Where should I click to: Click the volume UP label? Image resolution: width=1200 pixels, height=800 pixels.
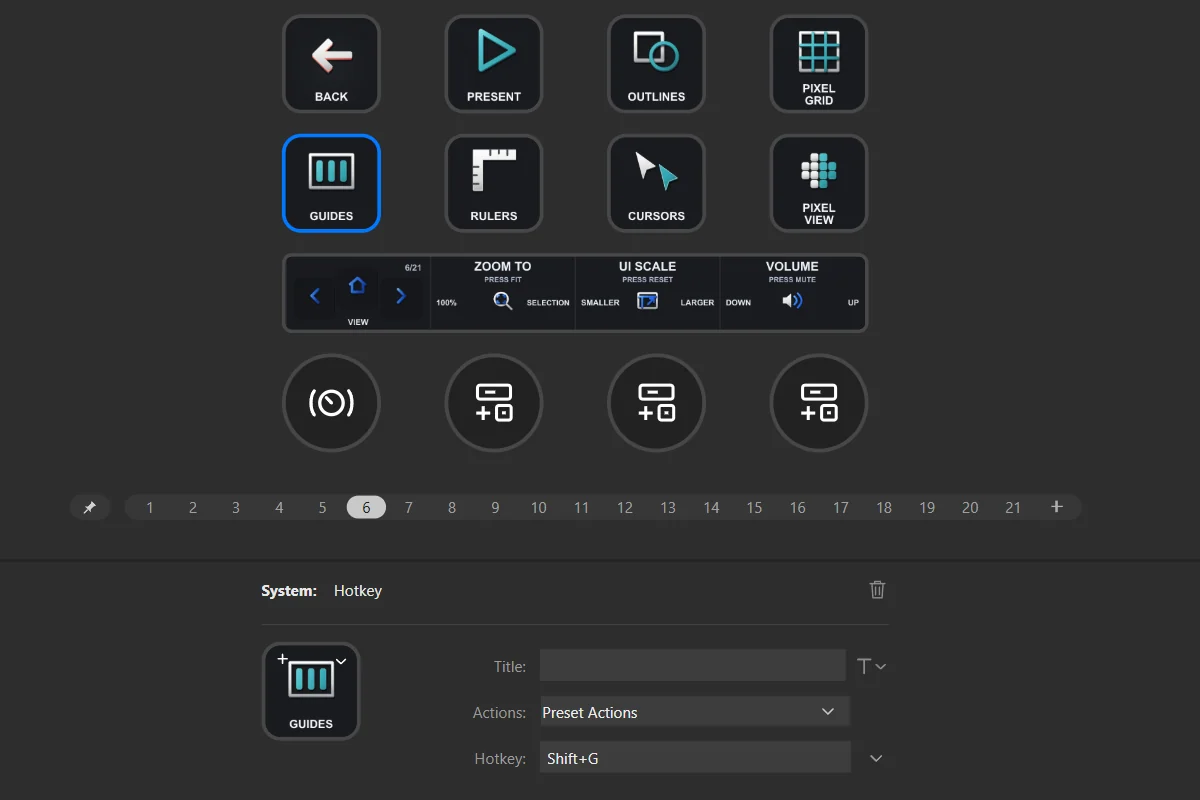coord(853,302)
